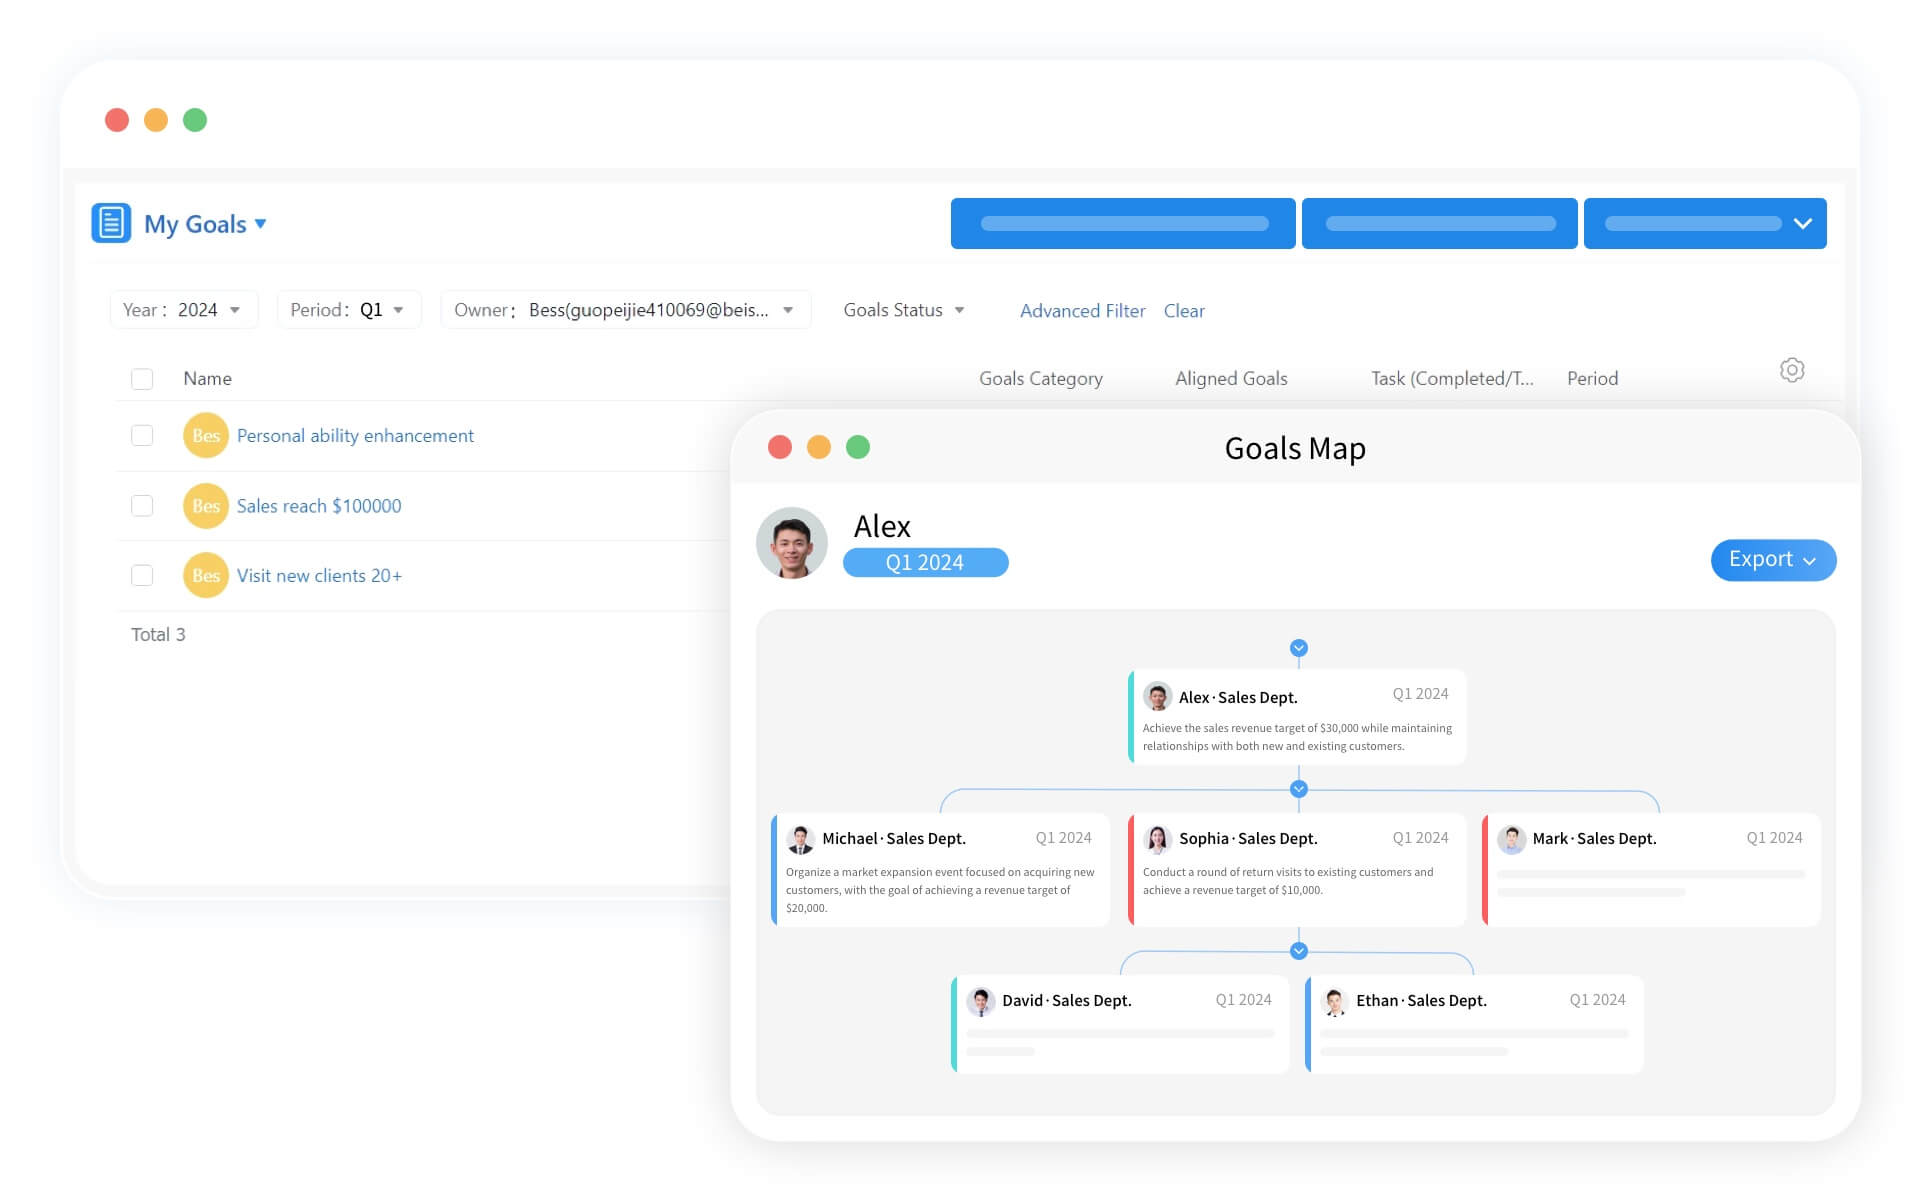Click the Bes avatar beside Sales reach $100000
Image resolution: width=1920 pixels, height=1200 pixels.
pos(206,506)
